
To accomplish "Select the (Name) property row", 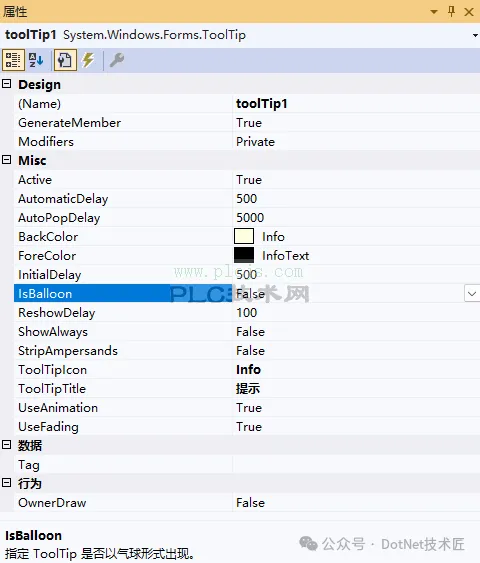I will (123, 104).
